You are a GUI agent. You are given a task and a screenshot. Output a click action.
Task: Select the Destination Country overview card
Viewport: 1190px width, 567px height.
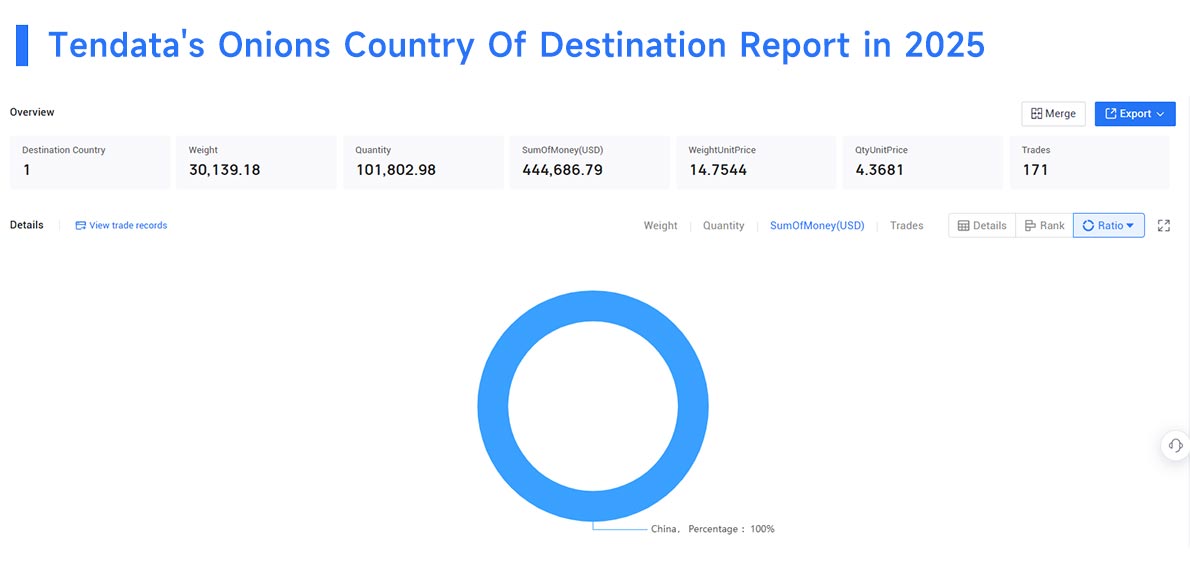click(90, 162)
